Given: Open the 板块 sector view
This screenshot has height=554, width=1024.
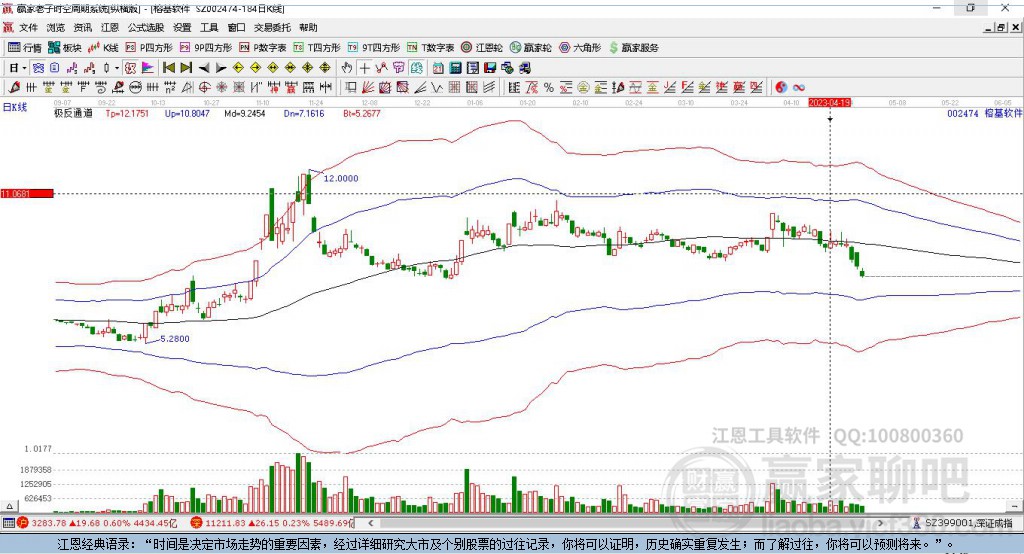Looking at the screenshot, I should [65, 48].
